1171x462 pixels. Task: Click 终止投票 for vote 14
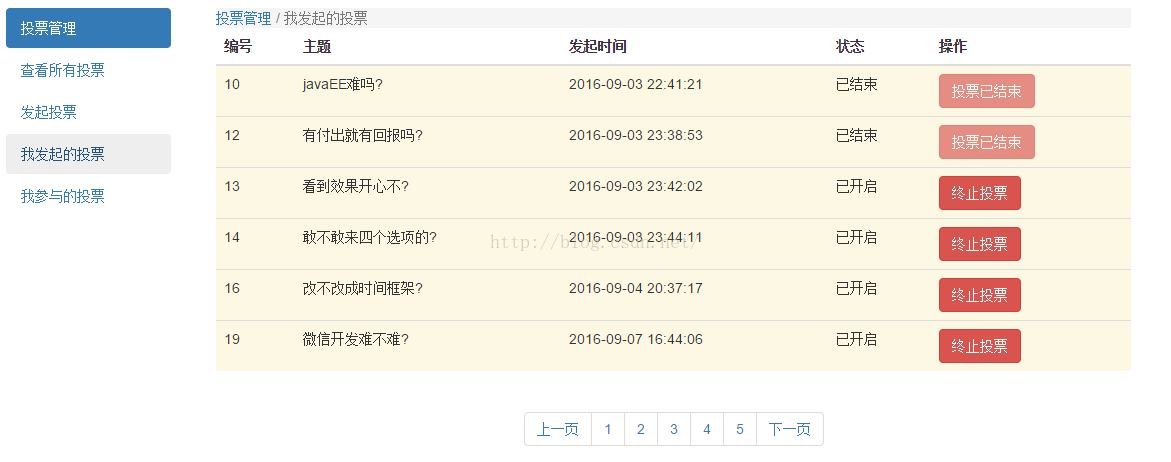[x=980, y=244]
